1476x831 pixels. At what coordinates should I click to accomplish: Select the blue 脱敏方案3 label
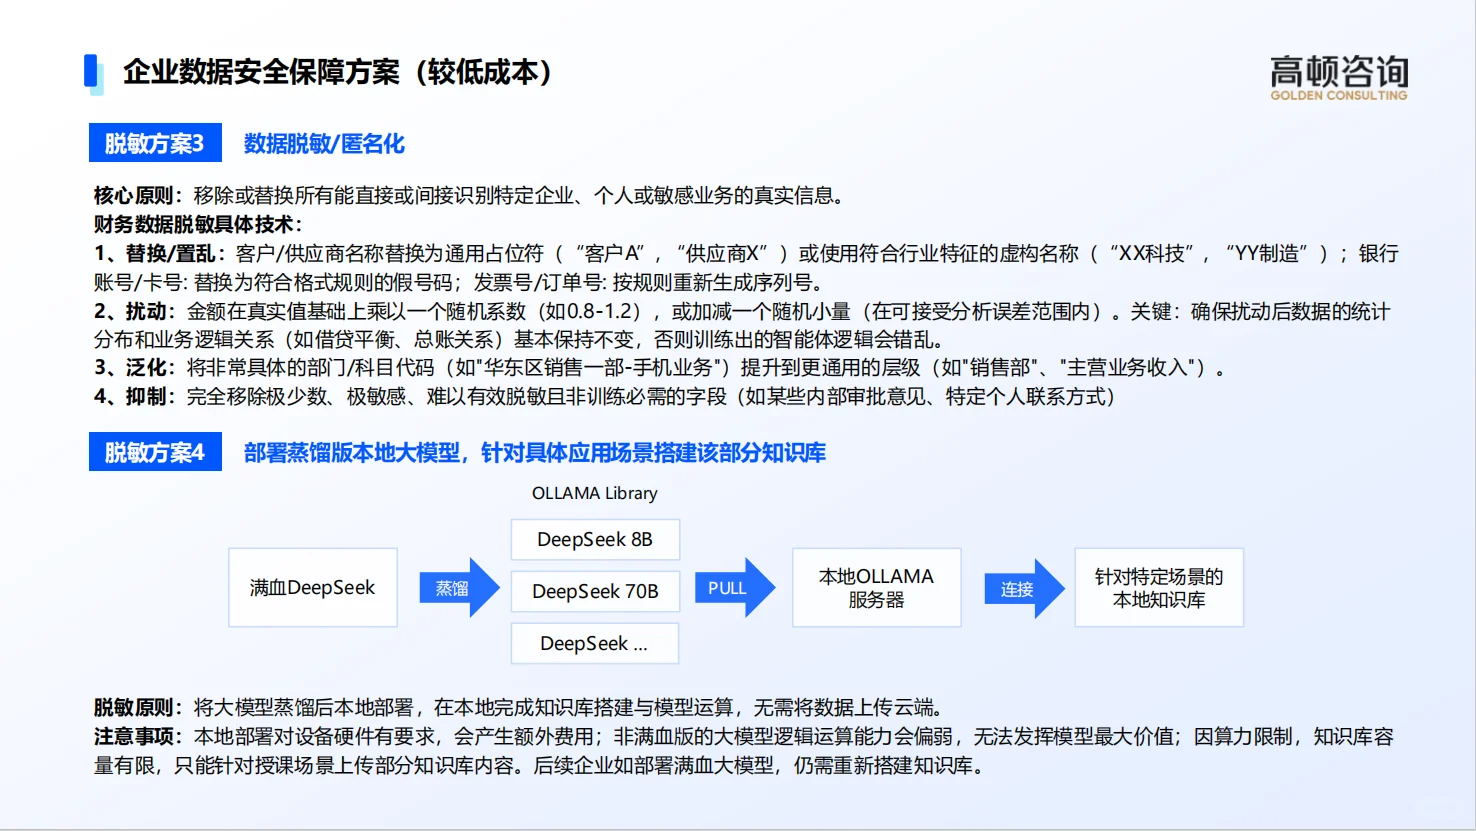155,143
